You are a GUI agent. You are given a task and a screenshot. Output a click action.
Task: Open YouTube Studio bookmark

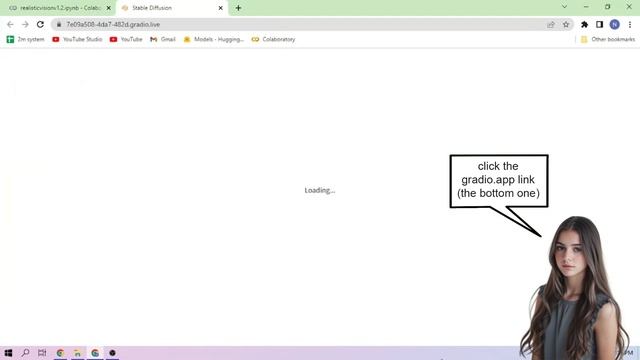[77, 39]
